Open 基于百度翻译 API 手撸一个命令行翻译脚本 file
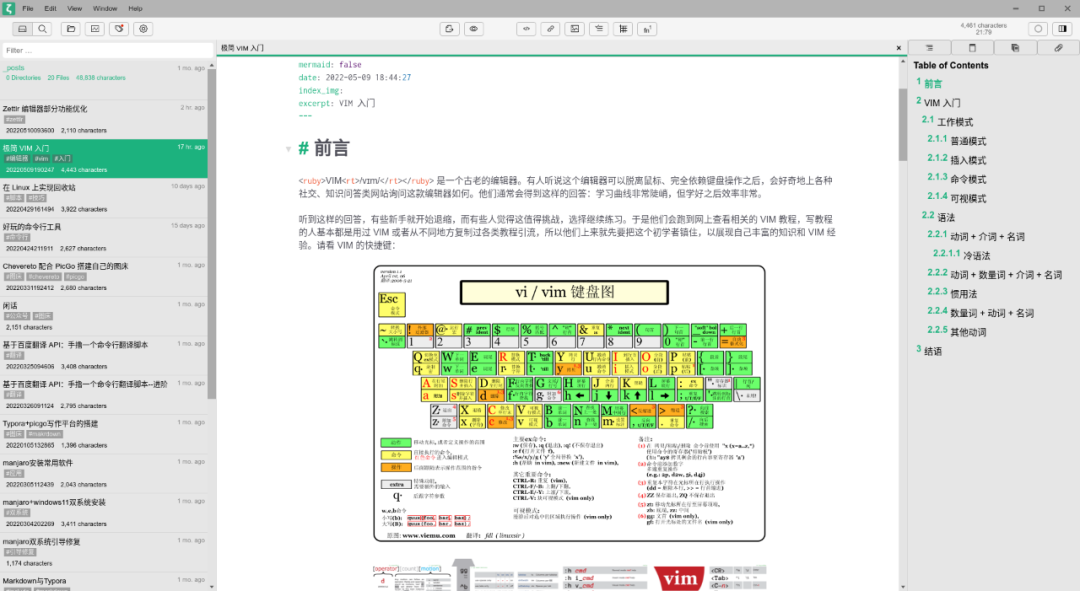1080x591 pixels. [103, 355]
